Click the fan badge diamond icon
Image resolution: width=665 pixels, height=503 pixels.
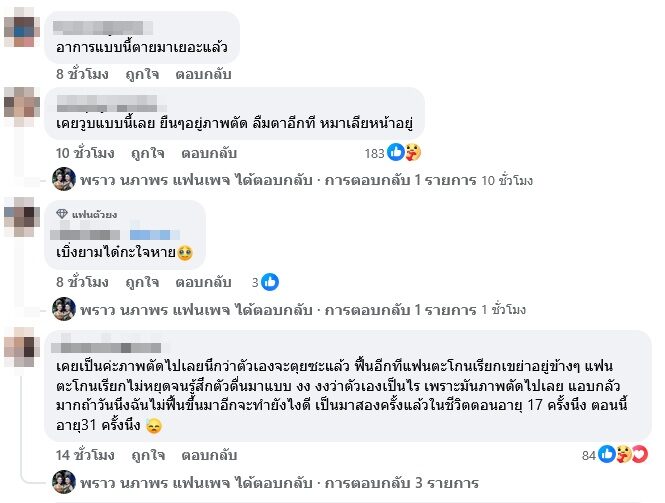[x=62, y=214]
